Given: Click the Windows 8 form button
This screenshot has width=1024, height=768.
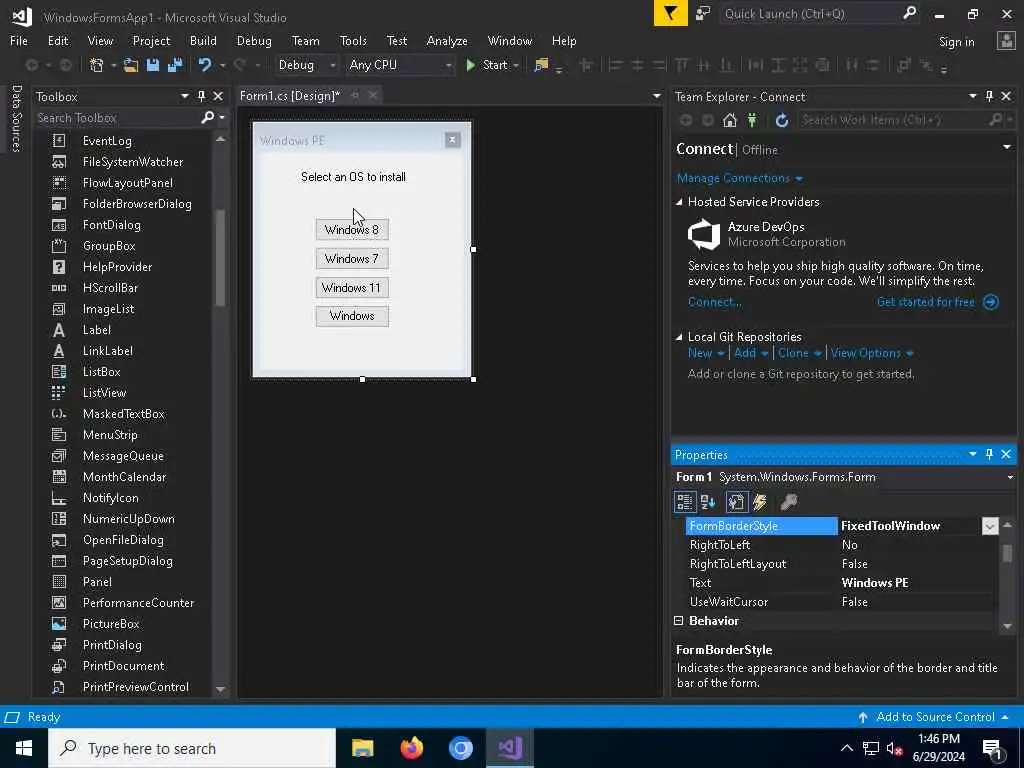Looking at the screenshot, I should pos(352,229).
